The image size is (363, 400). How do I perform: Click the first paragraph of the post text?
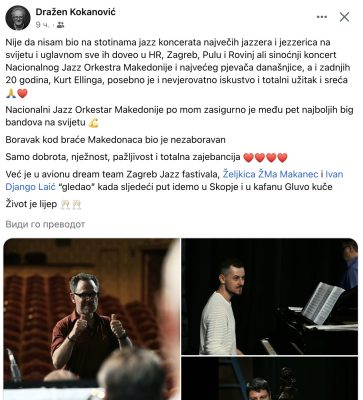coord(178,68)
